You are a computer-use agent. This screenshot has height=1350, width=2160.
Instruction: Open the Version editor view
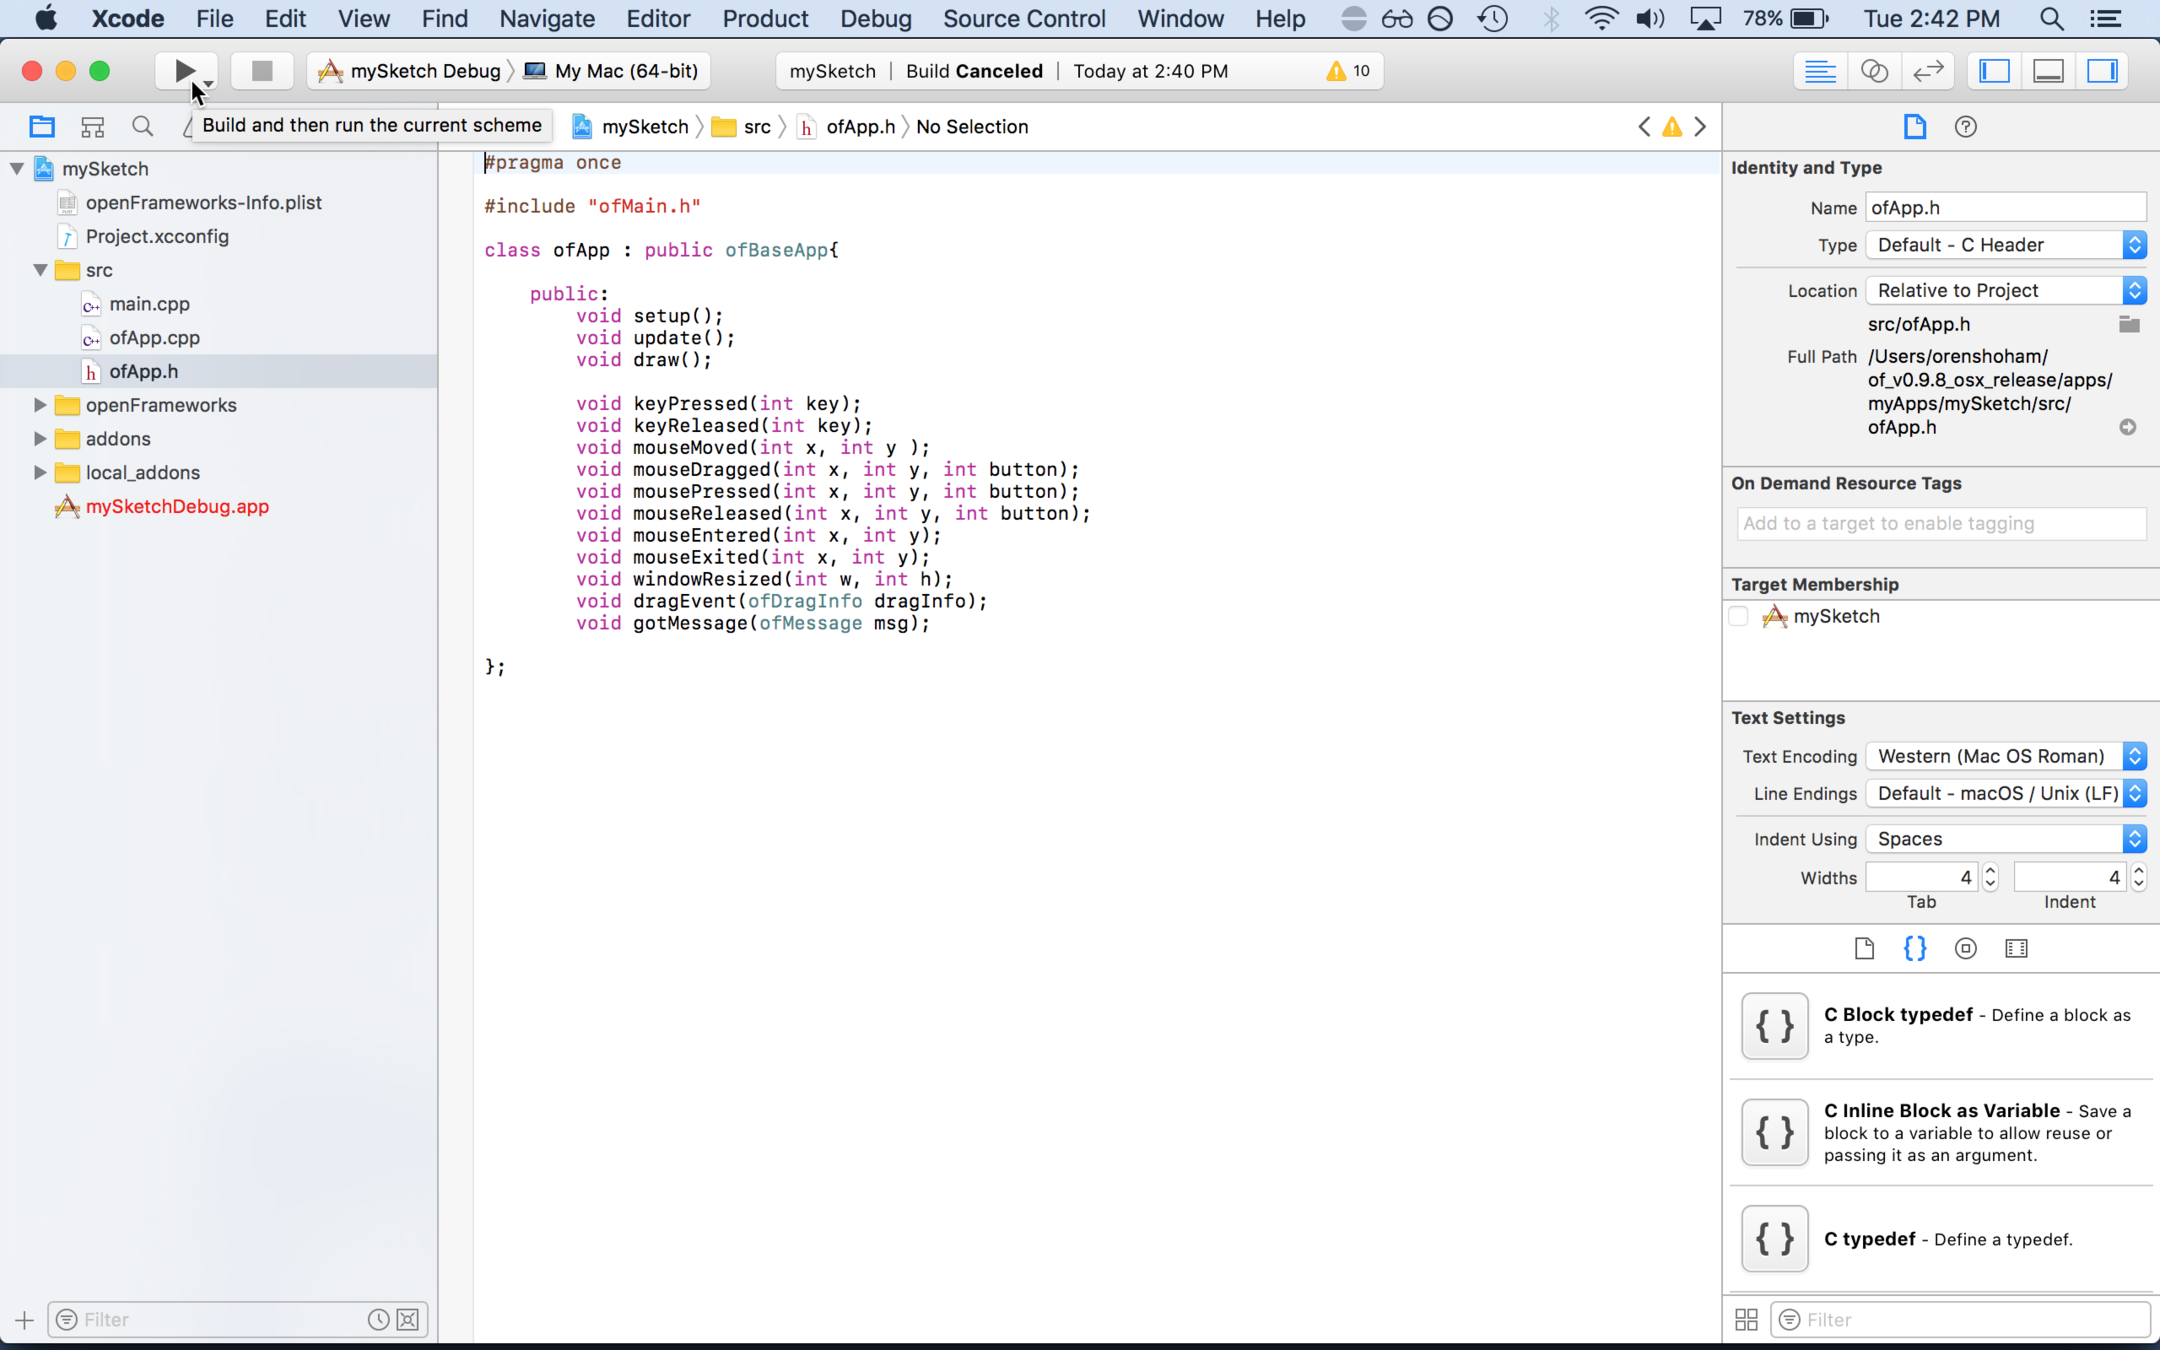(1928, 71)
